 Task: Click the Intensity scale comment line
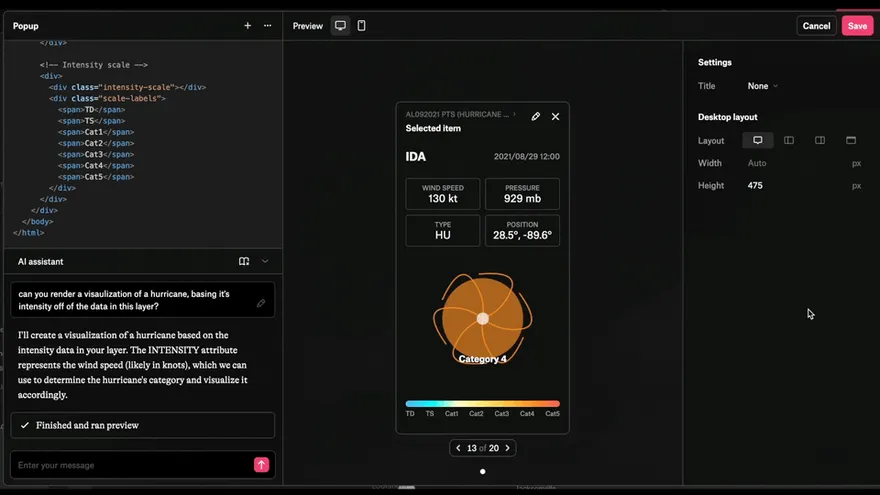click(94, 65)
